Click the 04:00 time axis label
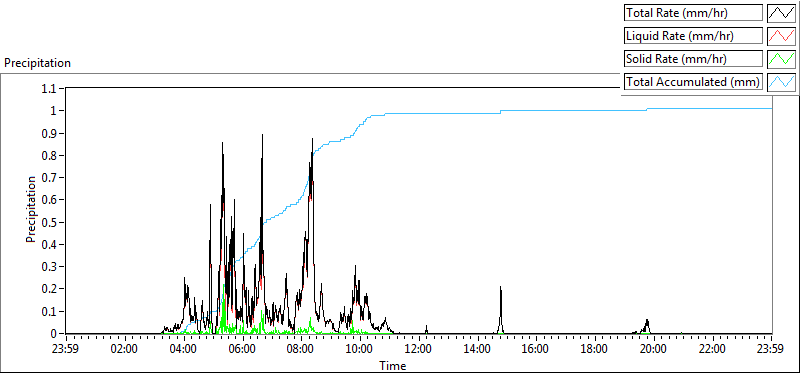Screen dimensions: 800x373 (x=184, y=350)
